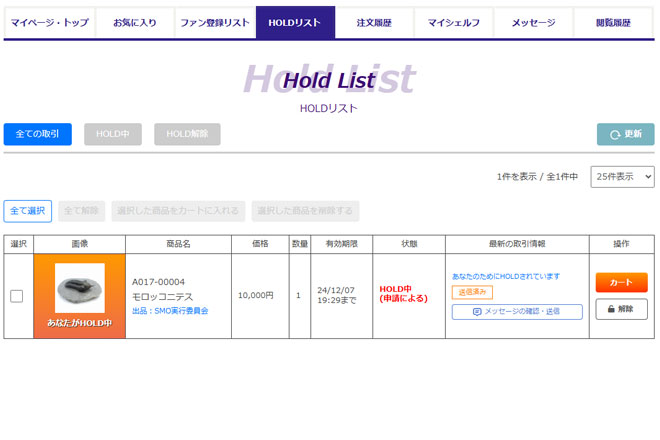Filter by 全ての取引

(38, 134)
